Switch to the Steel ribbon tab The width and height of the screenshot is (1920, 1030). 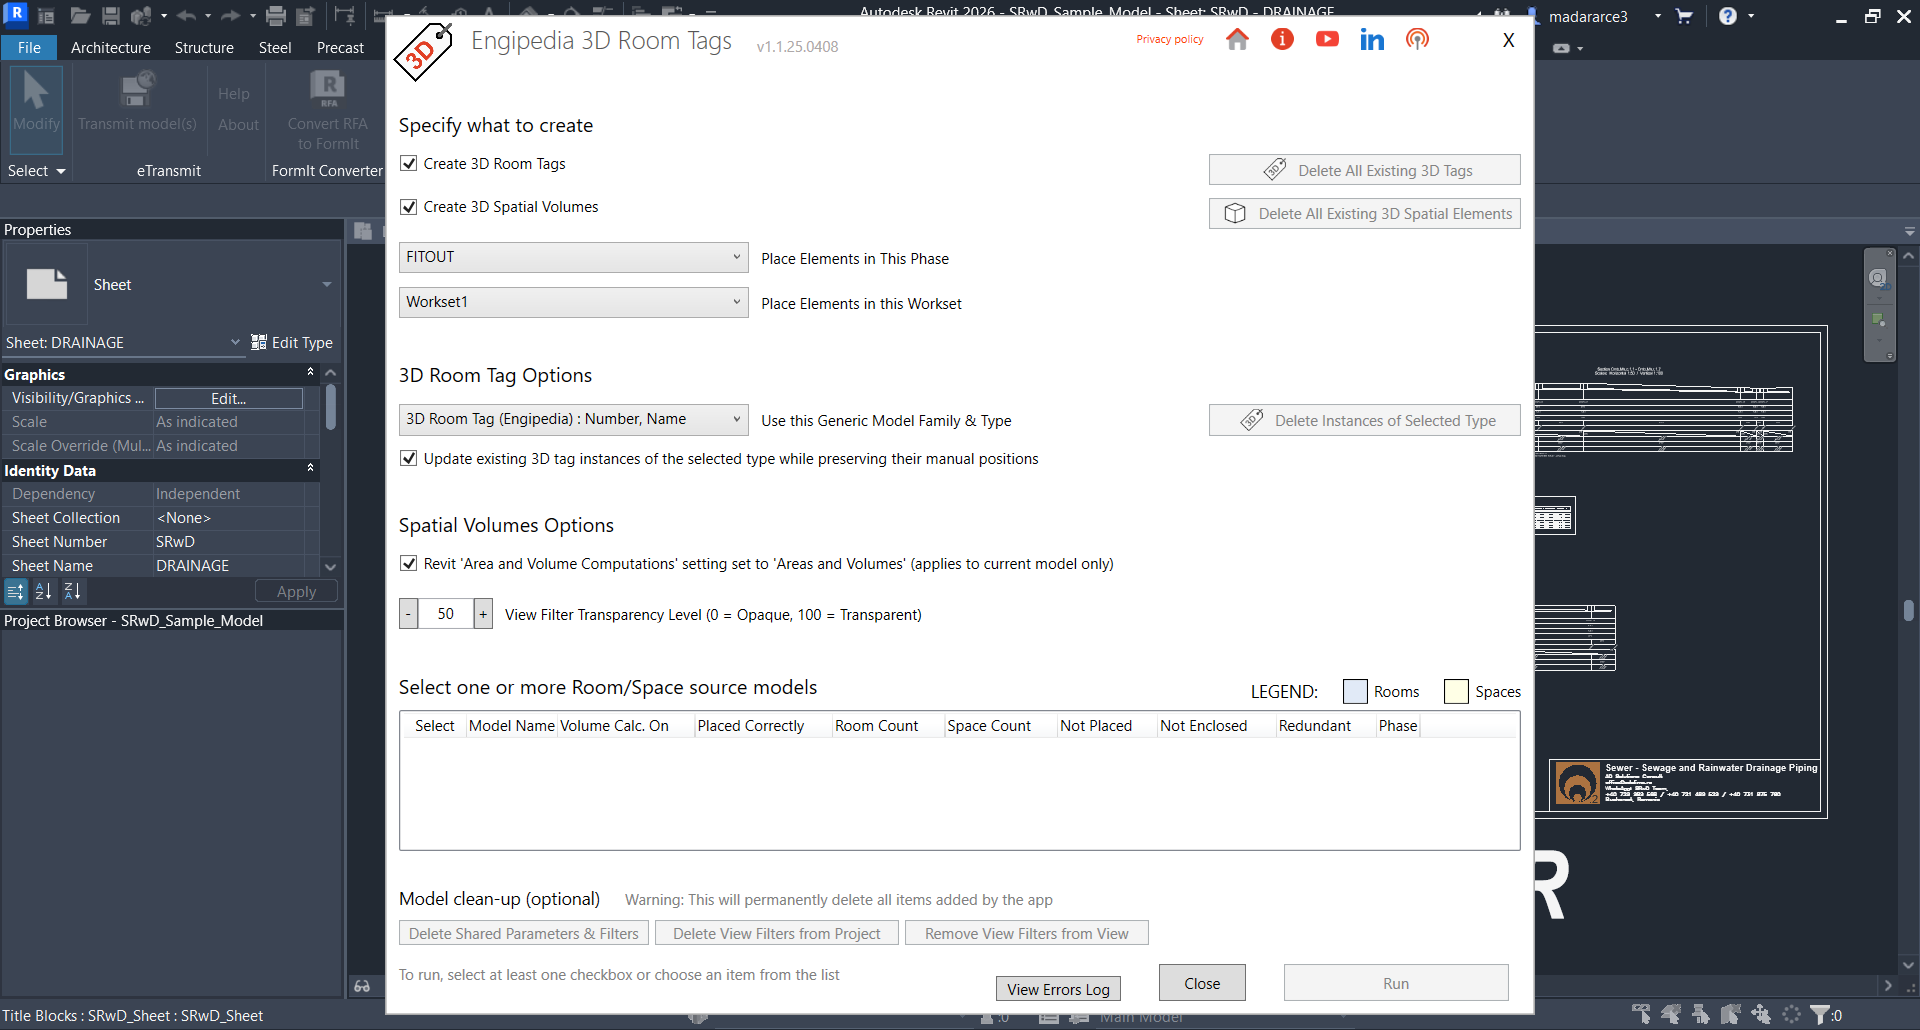[x=275, y=47]
